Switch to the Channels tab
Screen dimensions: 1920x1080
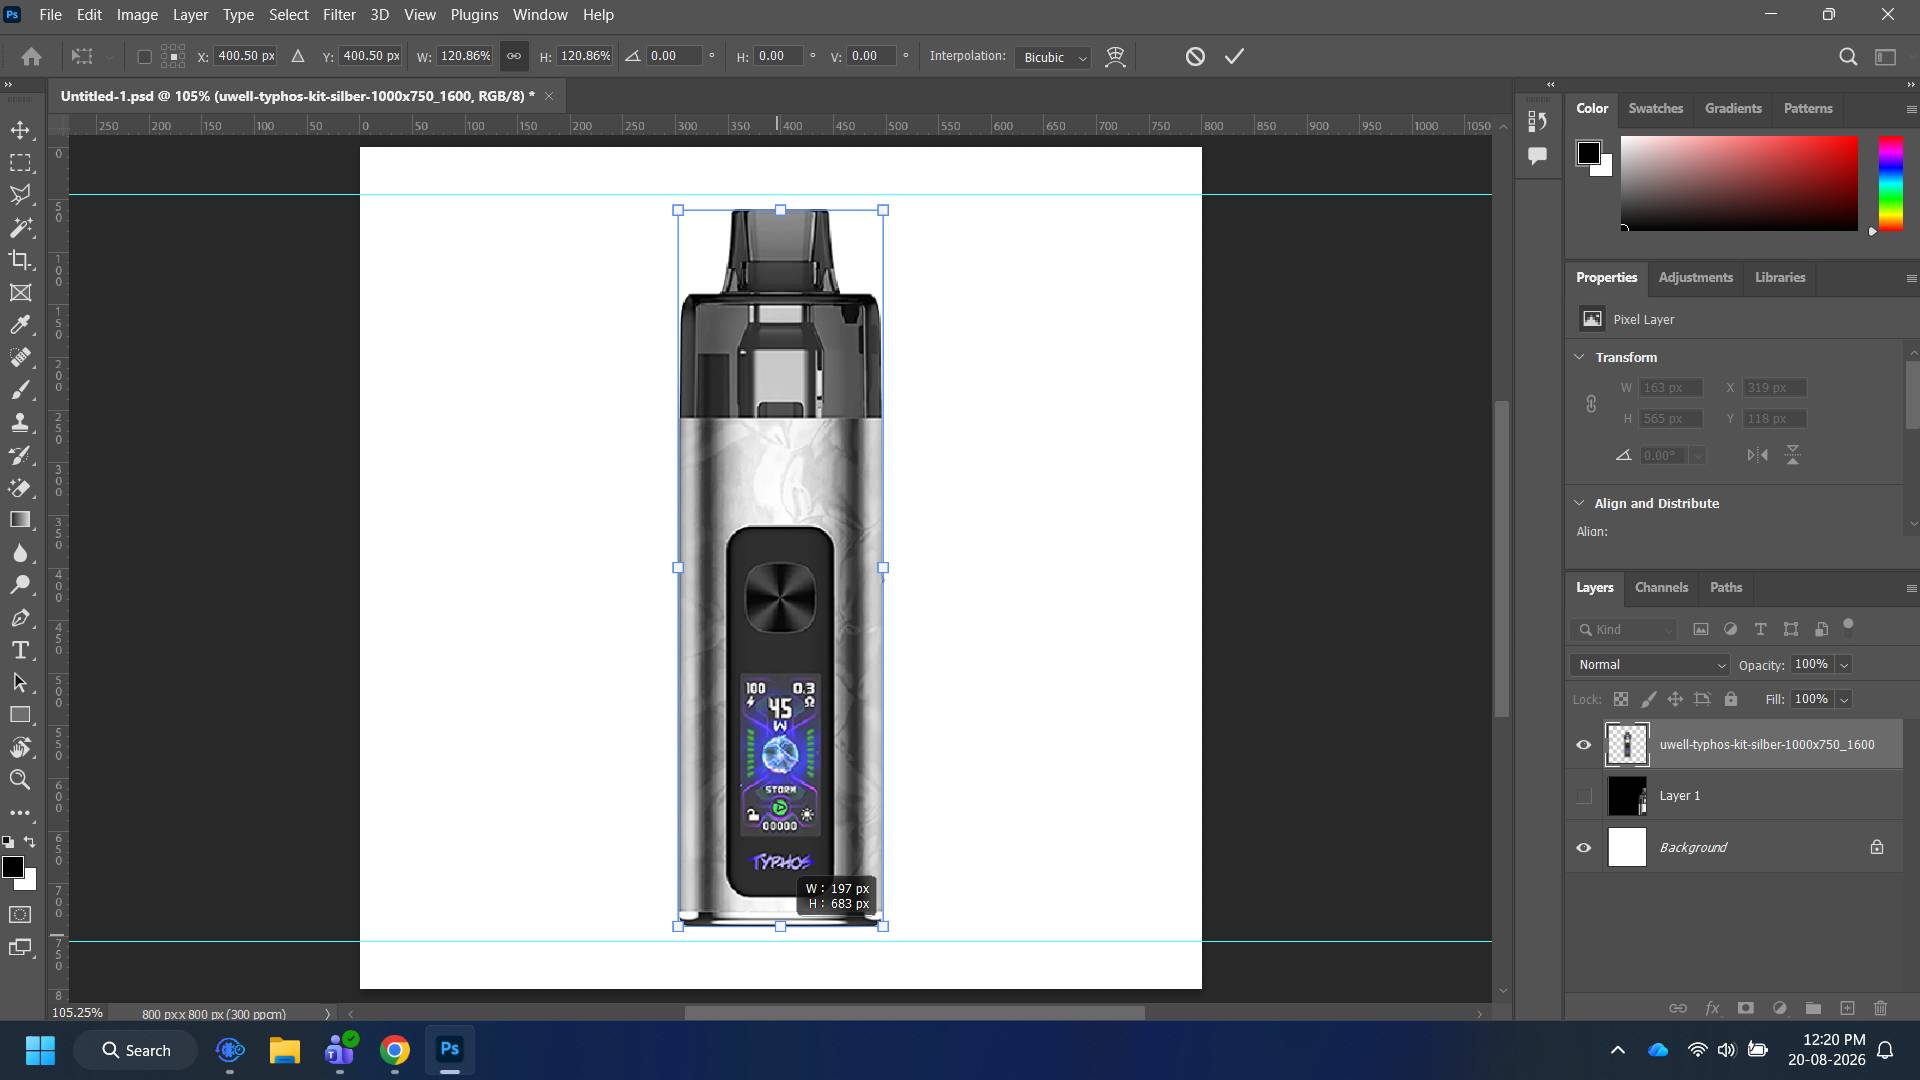coord(1661,588)
